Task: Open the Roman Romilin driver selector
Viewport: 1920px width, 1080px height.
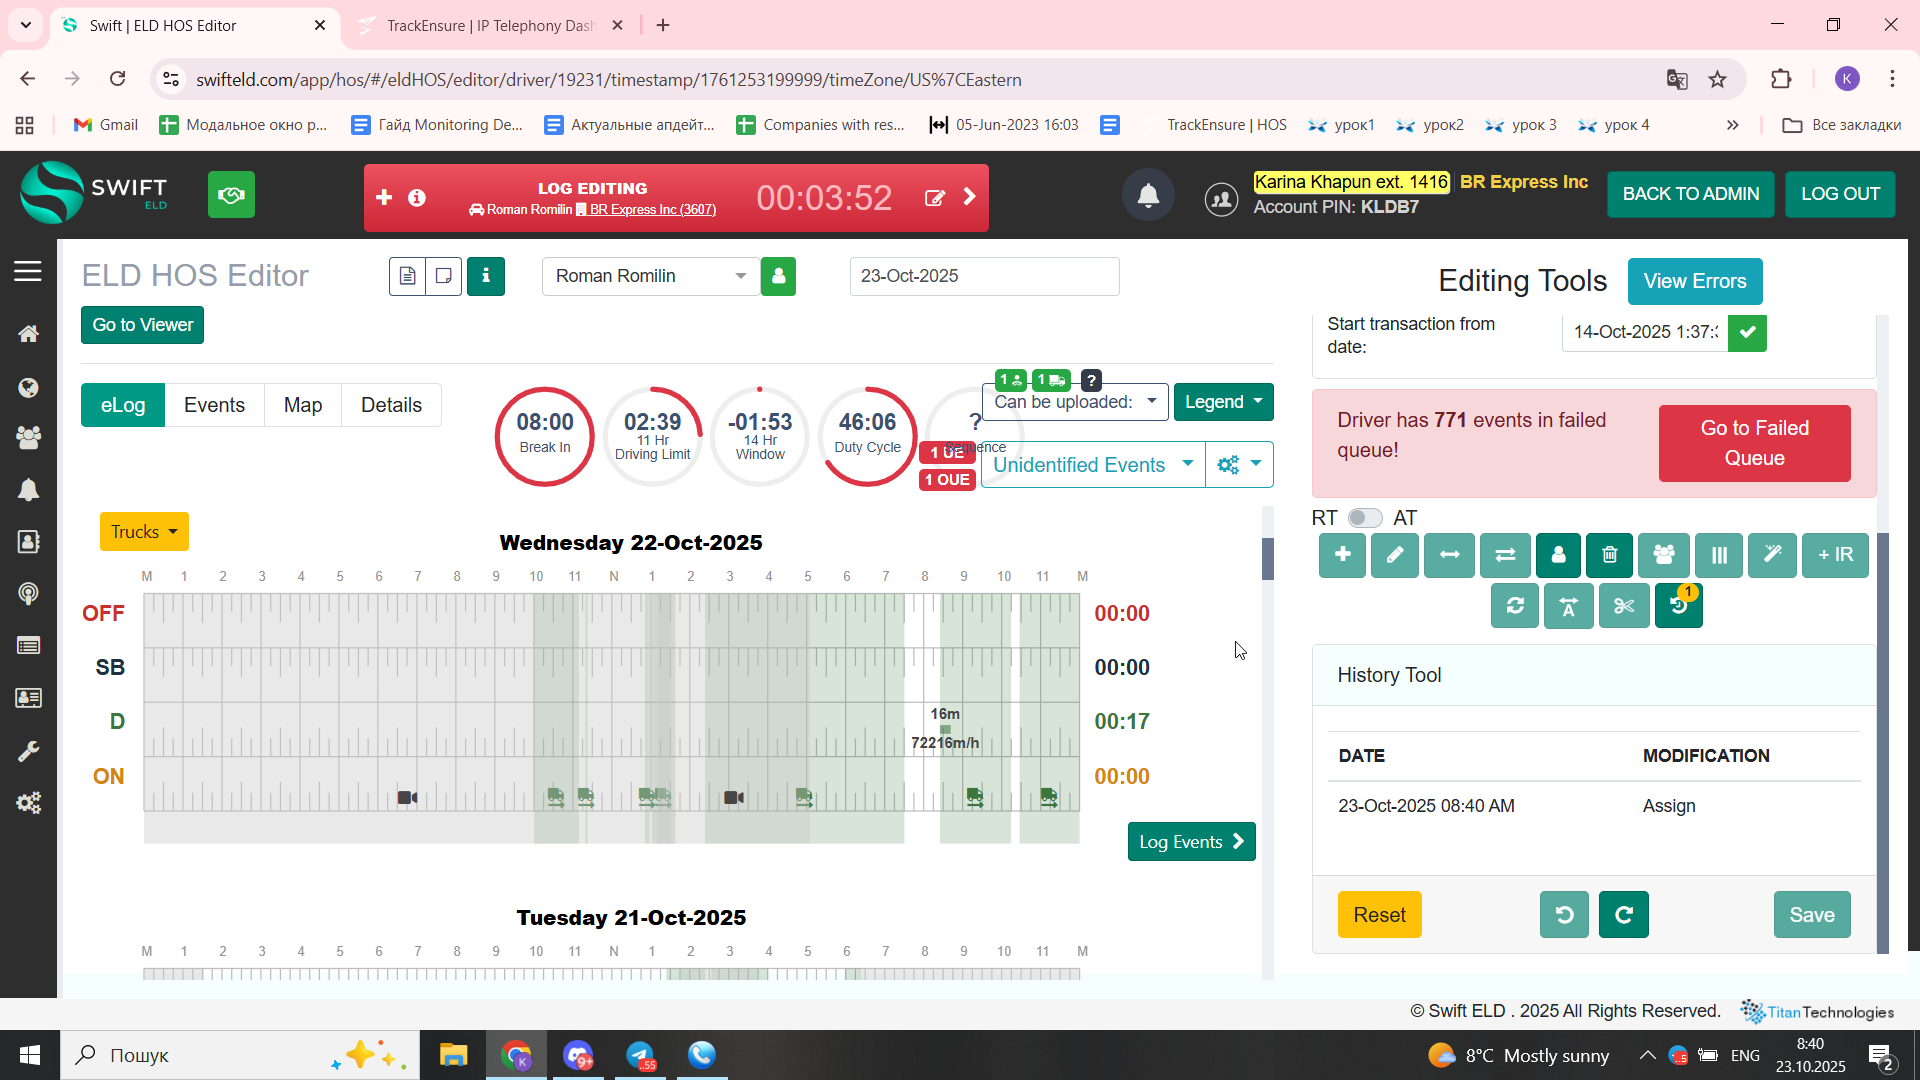Action: (x=650, y=276)
